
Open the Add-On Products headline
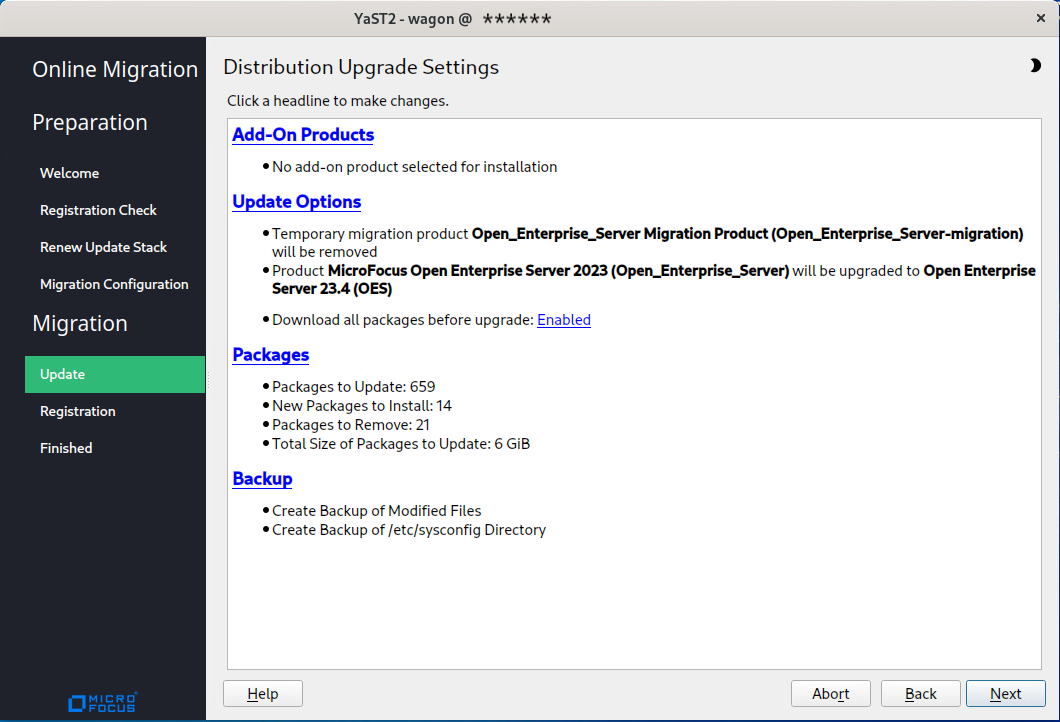pos(303,135)
